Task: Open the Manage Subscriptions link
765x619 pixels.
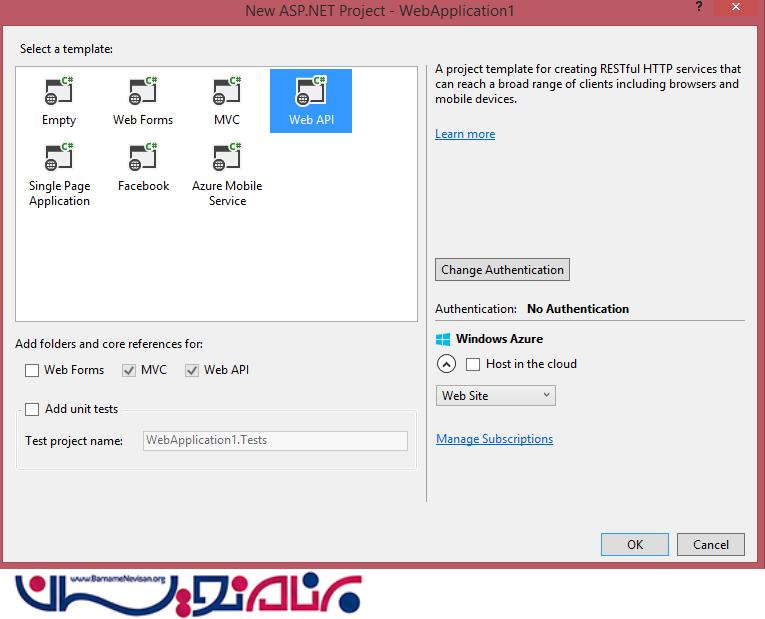Action: pos(494,439)
